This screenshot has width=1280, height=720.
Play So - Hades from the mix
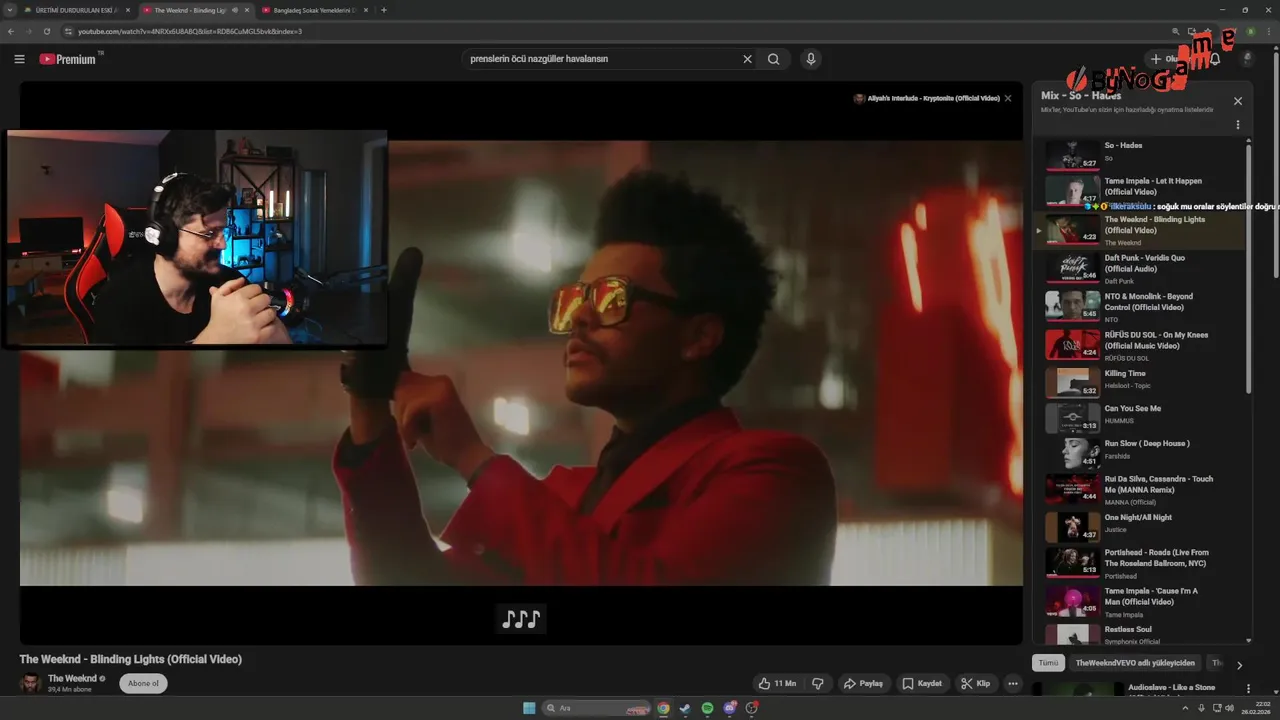tap(1139, 155)
